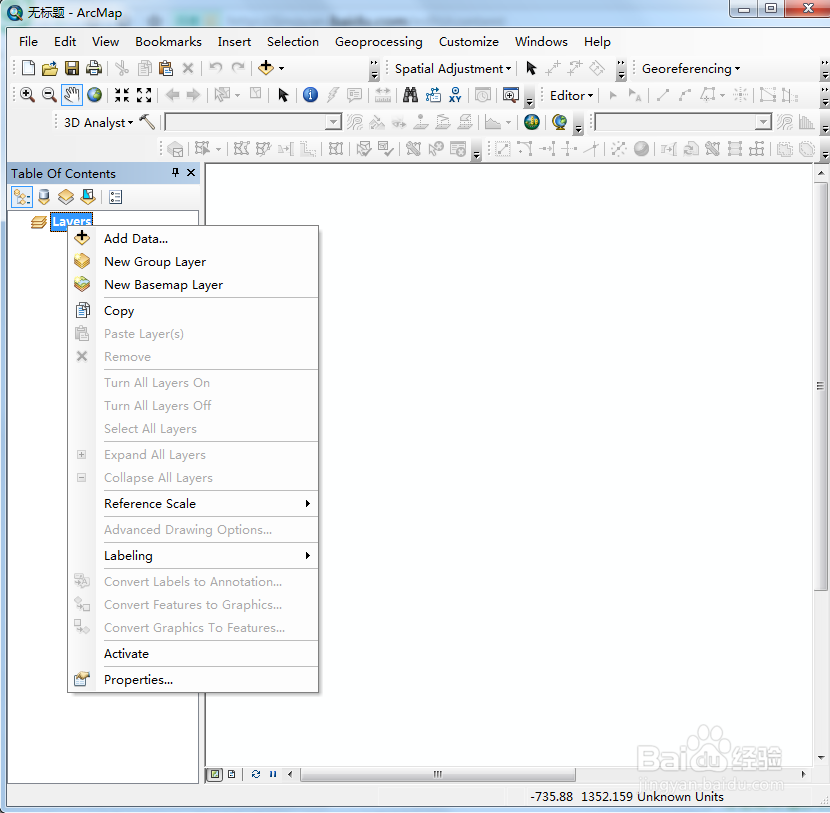
Task: Open the 3D Analyst dropdown menu
Action: point(98,123)
